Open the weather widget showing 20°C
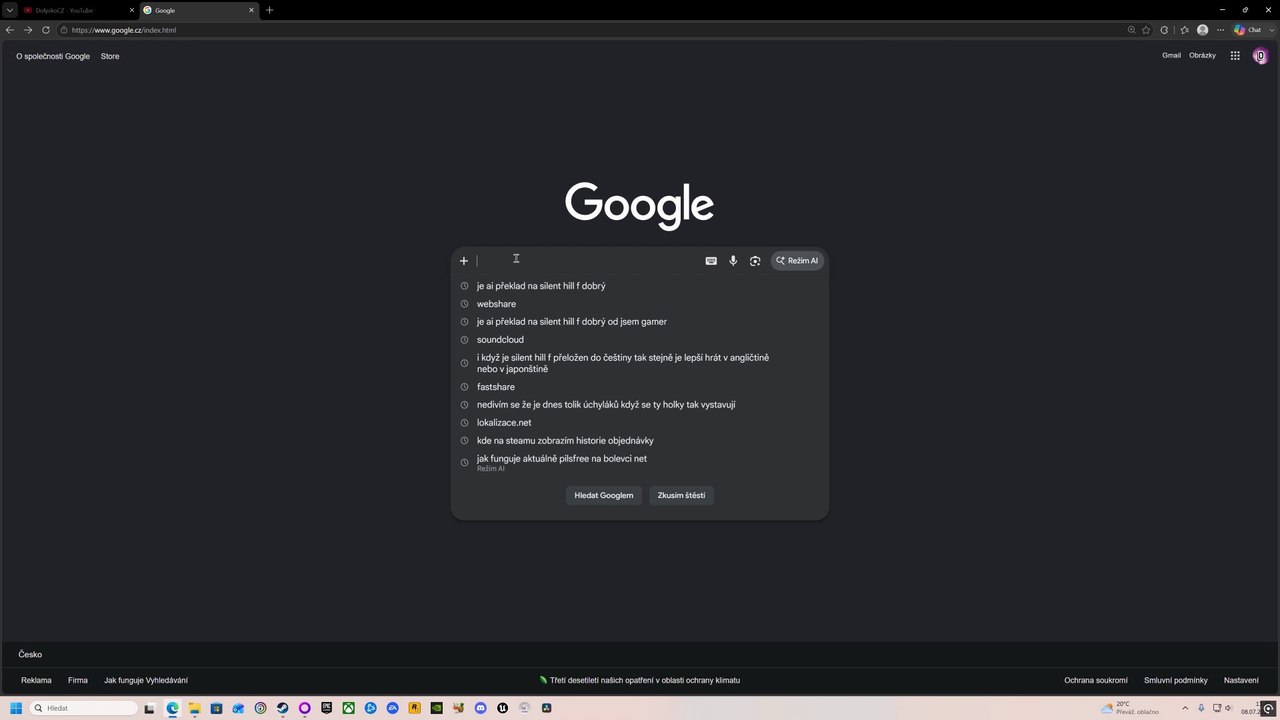1280x720 pixels. click(x=1130, y=708)
